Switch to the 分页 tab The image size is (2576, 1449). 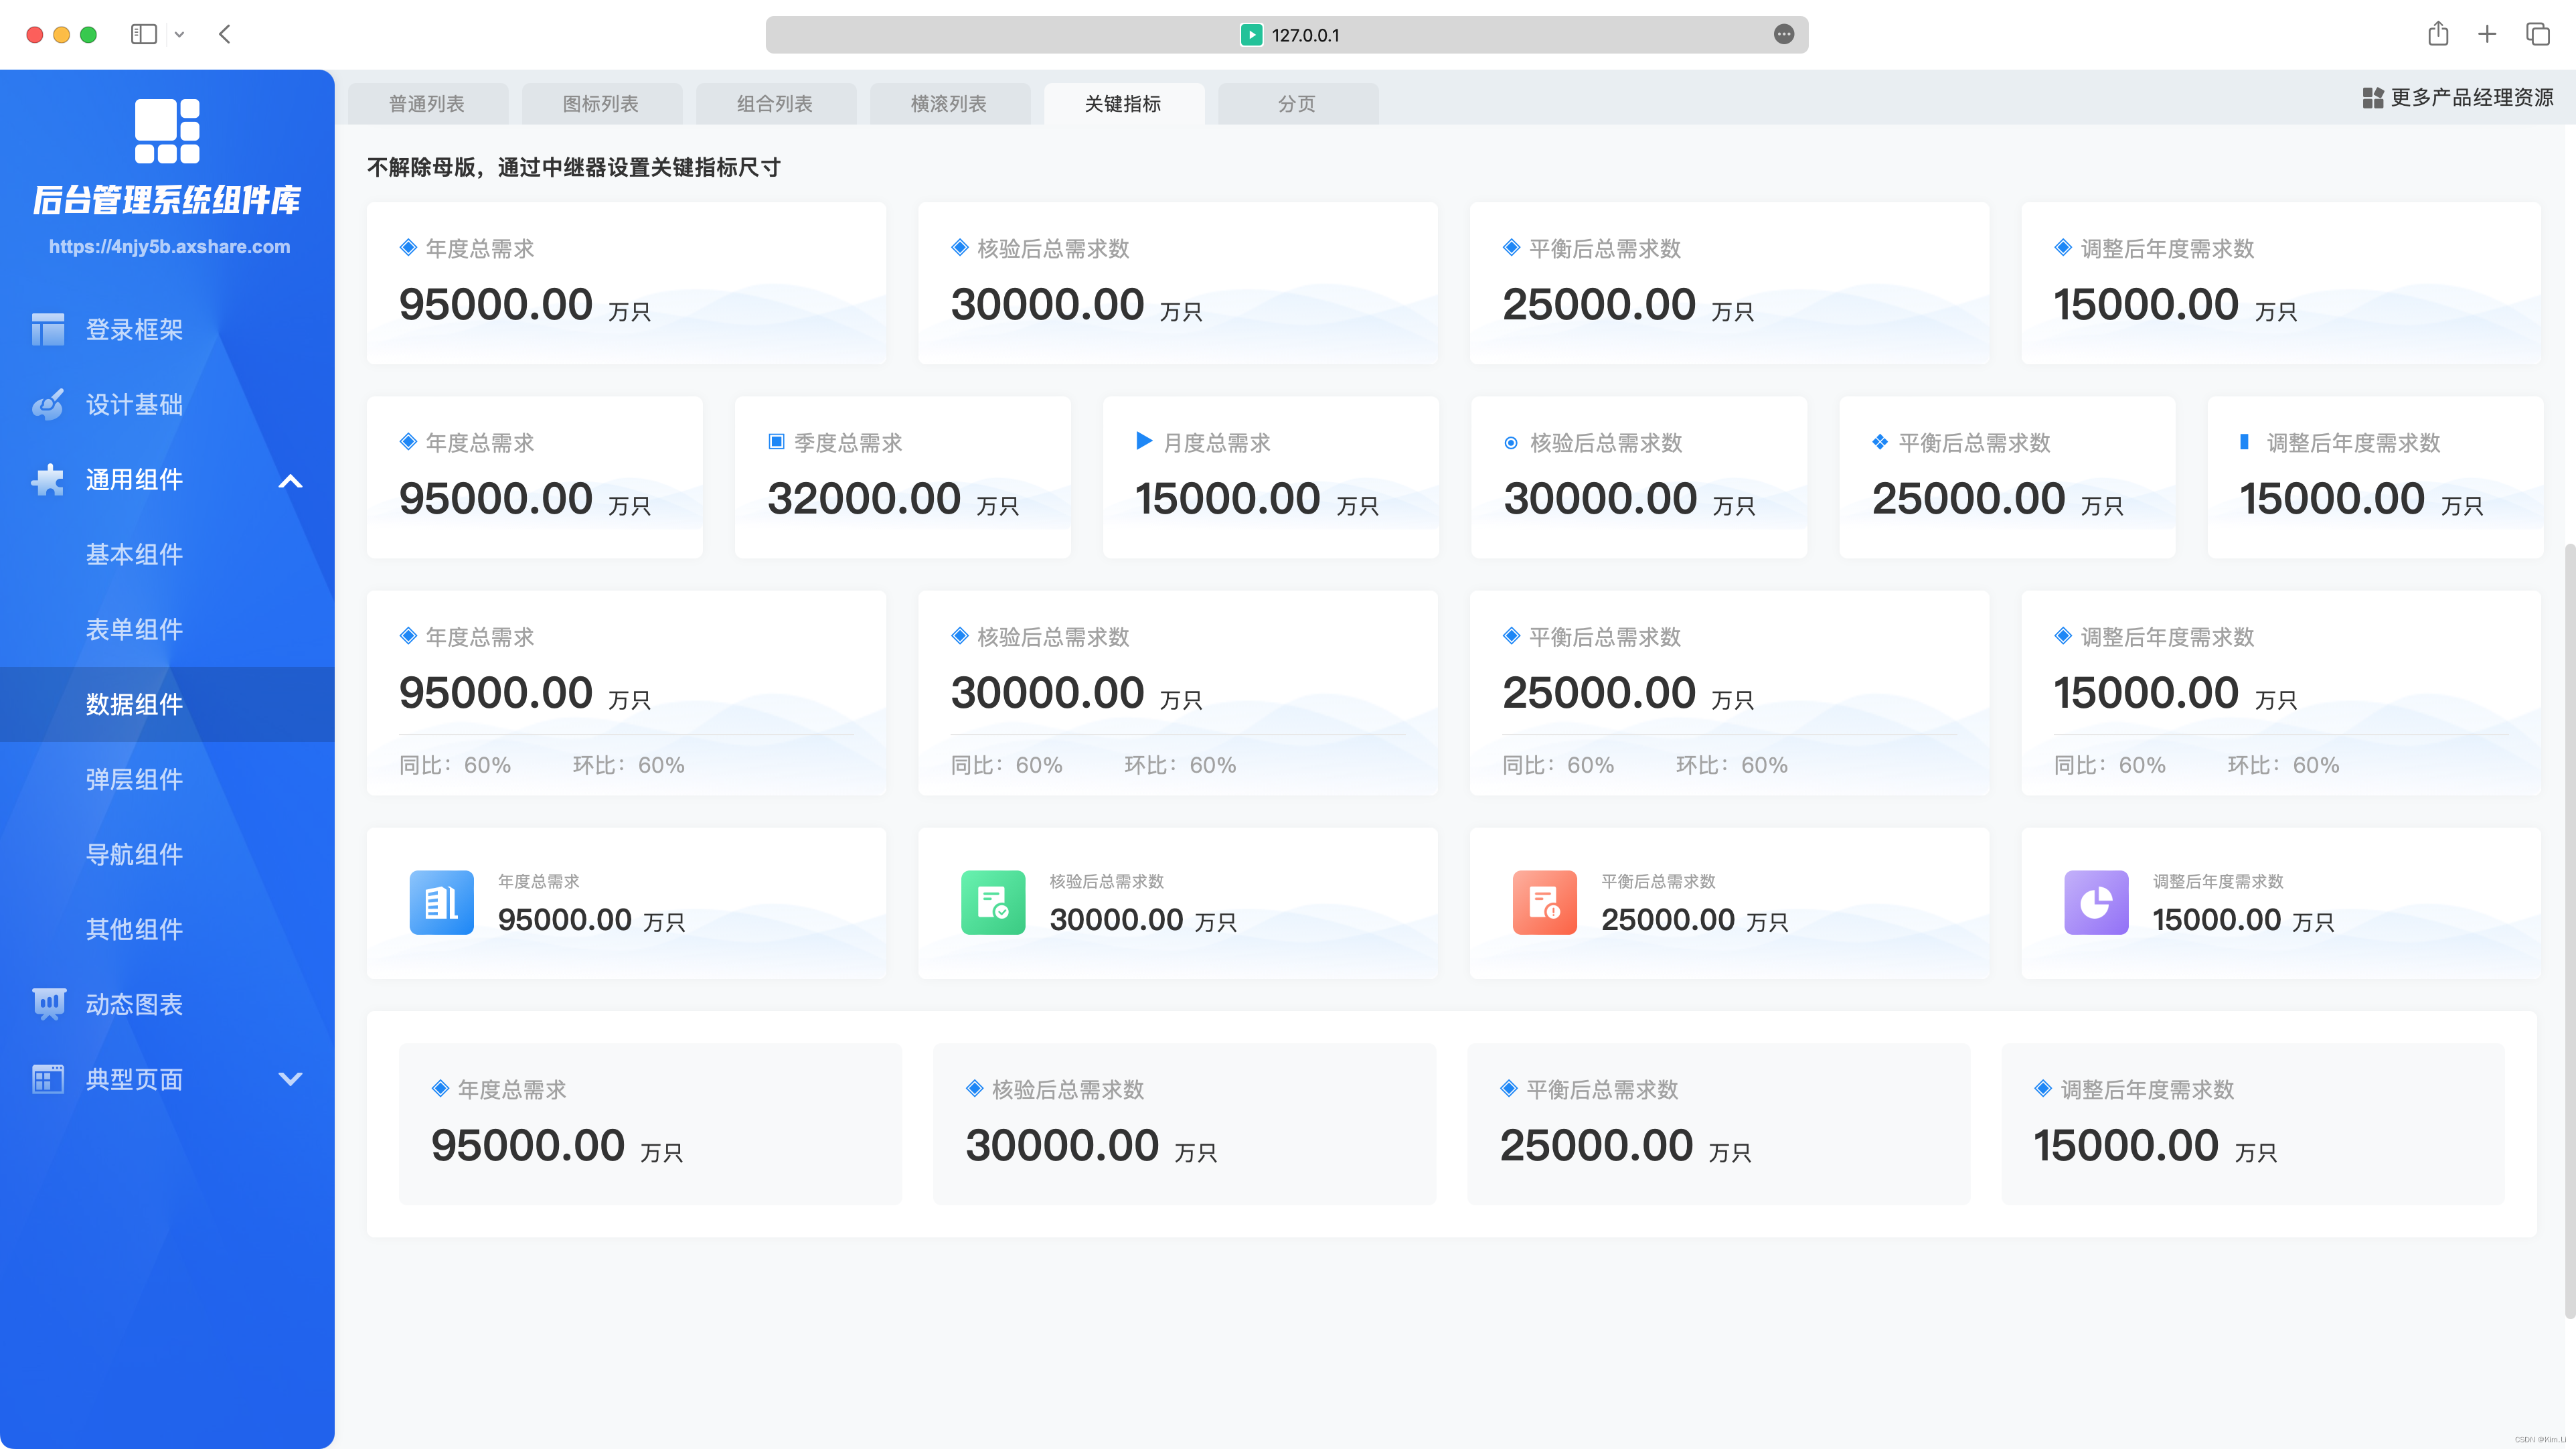(1297, 104)
